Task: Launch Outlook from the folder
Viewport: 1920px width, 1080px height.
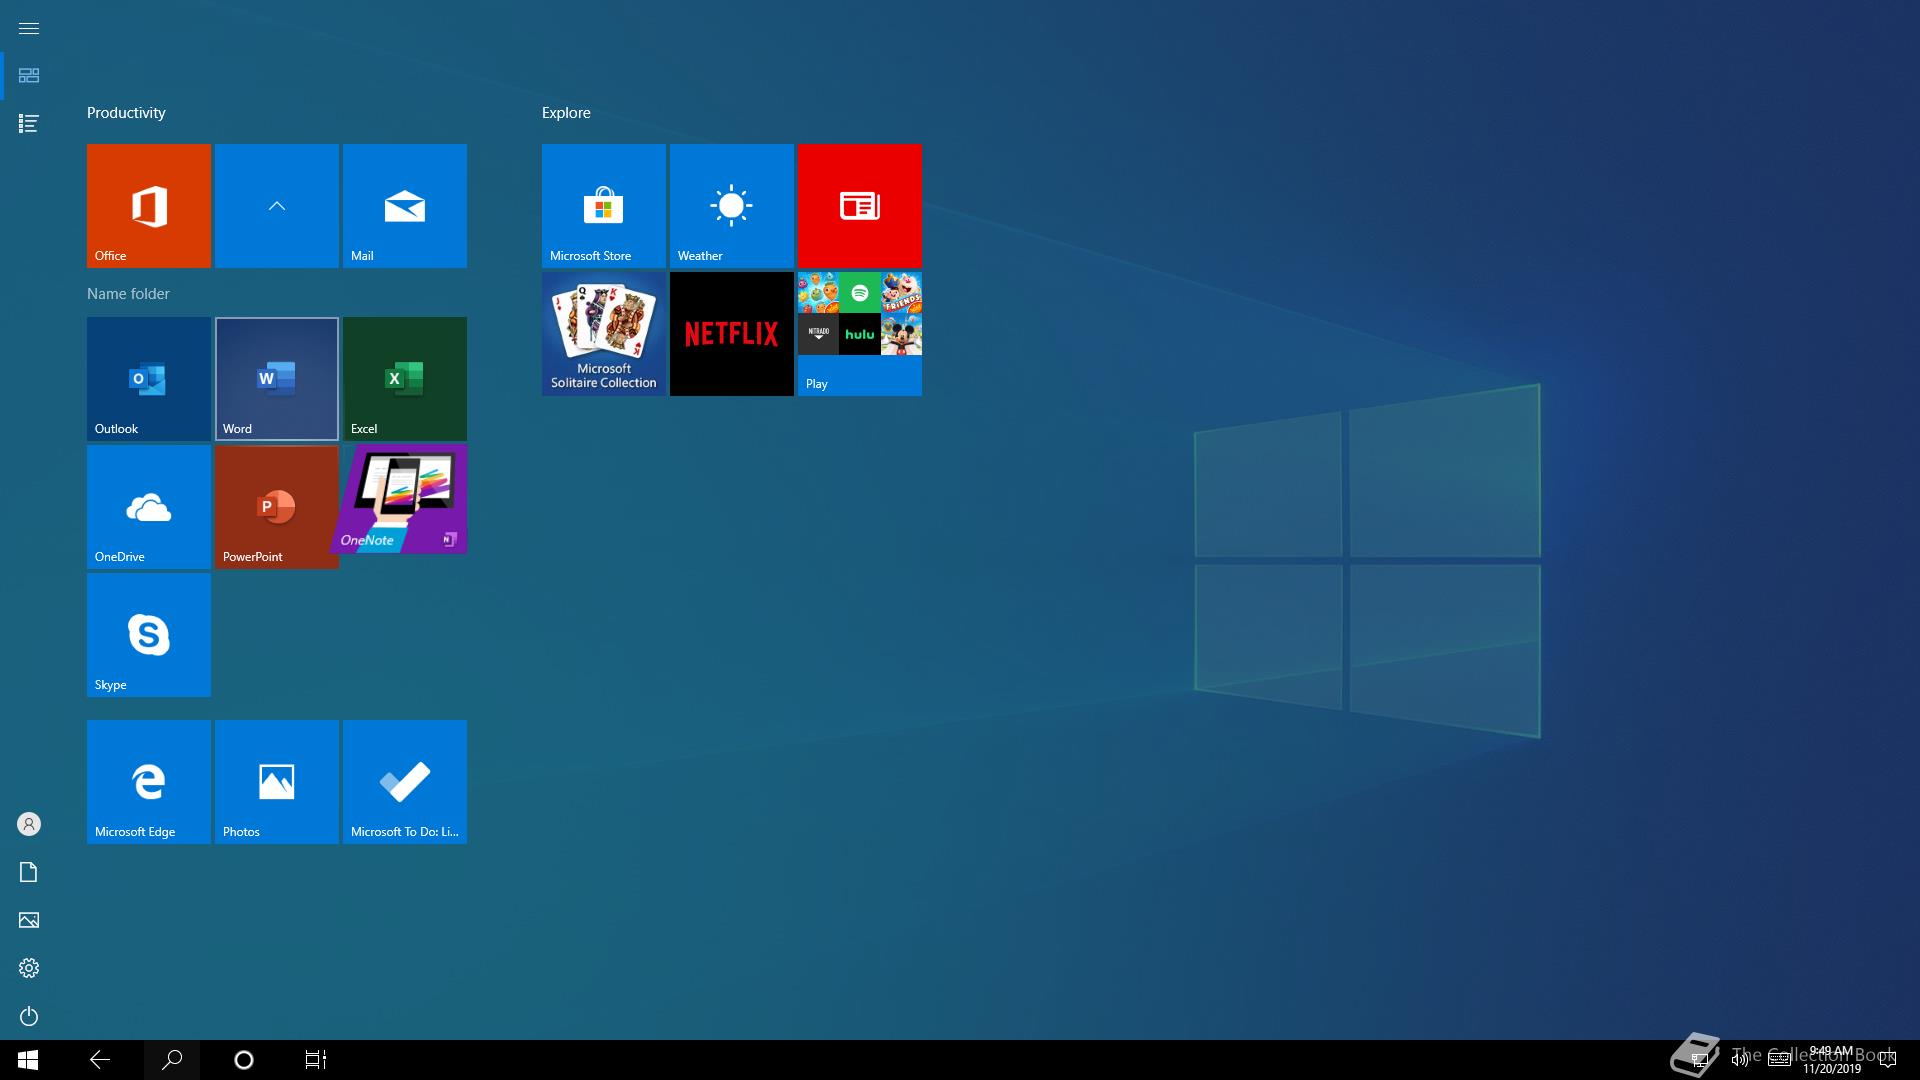Action: point(149,379)
